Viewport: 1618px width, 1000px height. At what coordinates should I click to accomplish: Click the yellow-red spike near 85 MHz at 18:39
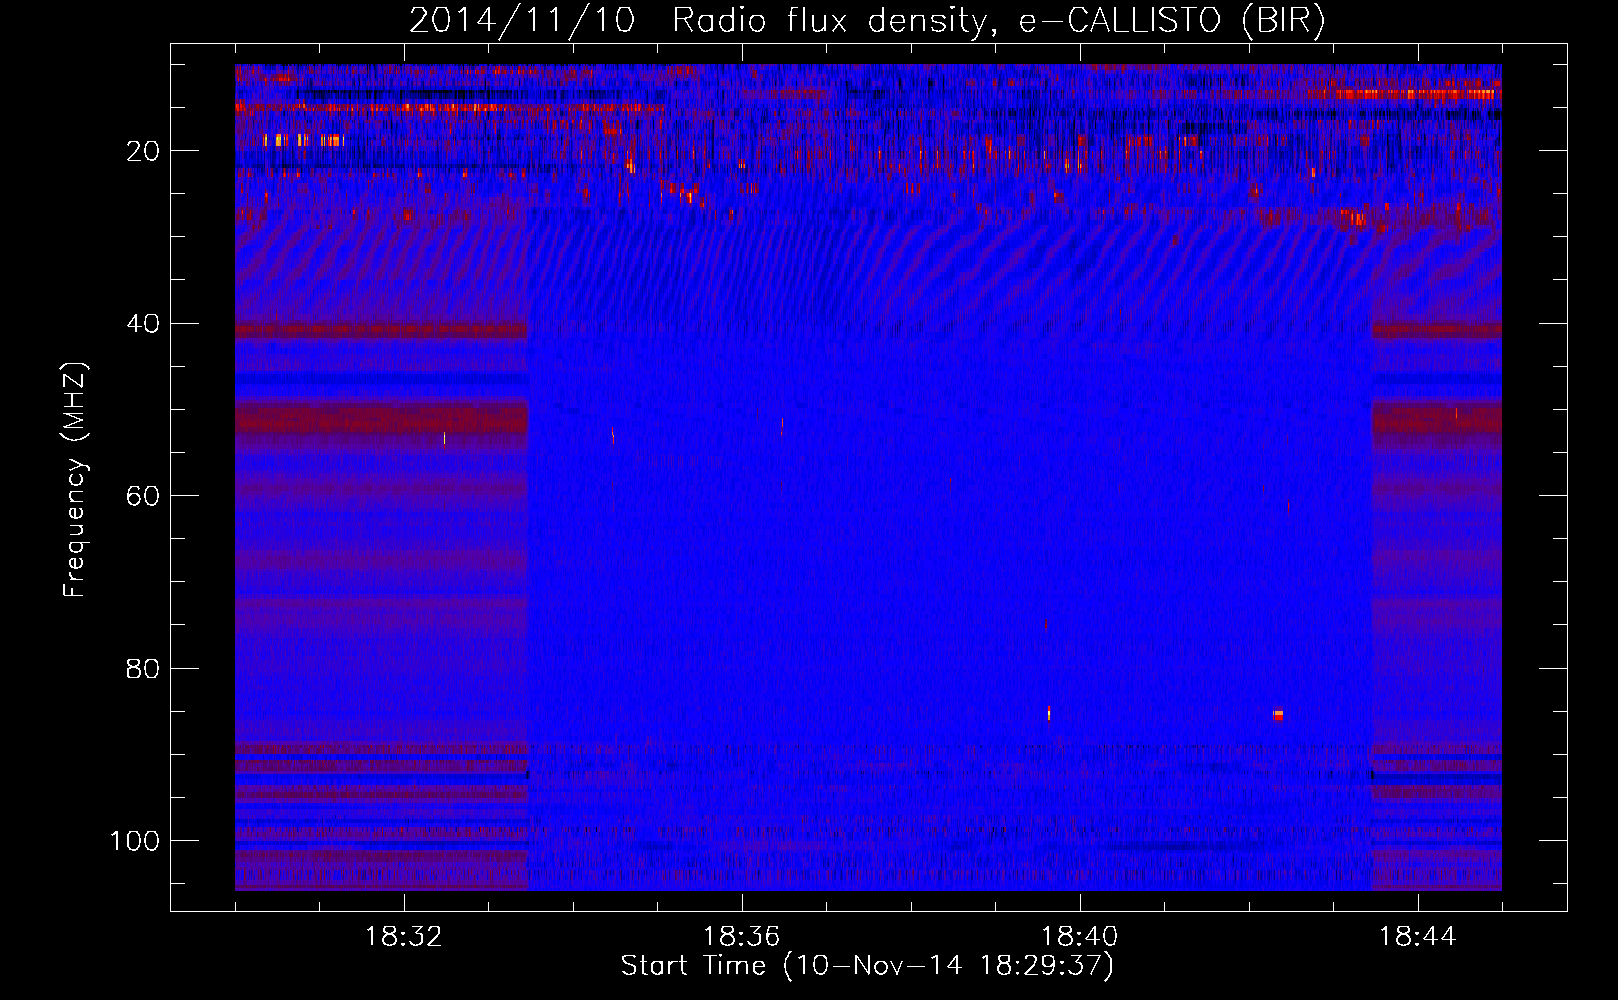1048,713
